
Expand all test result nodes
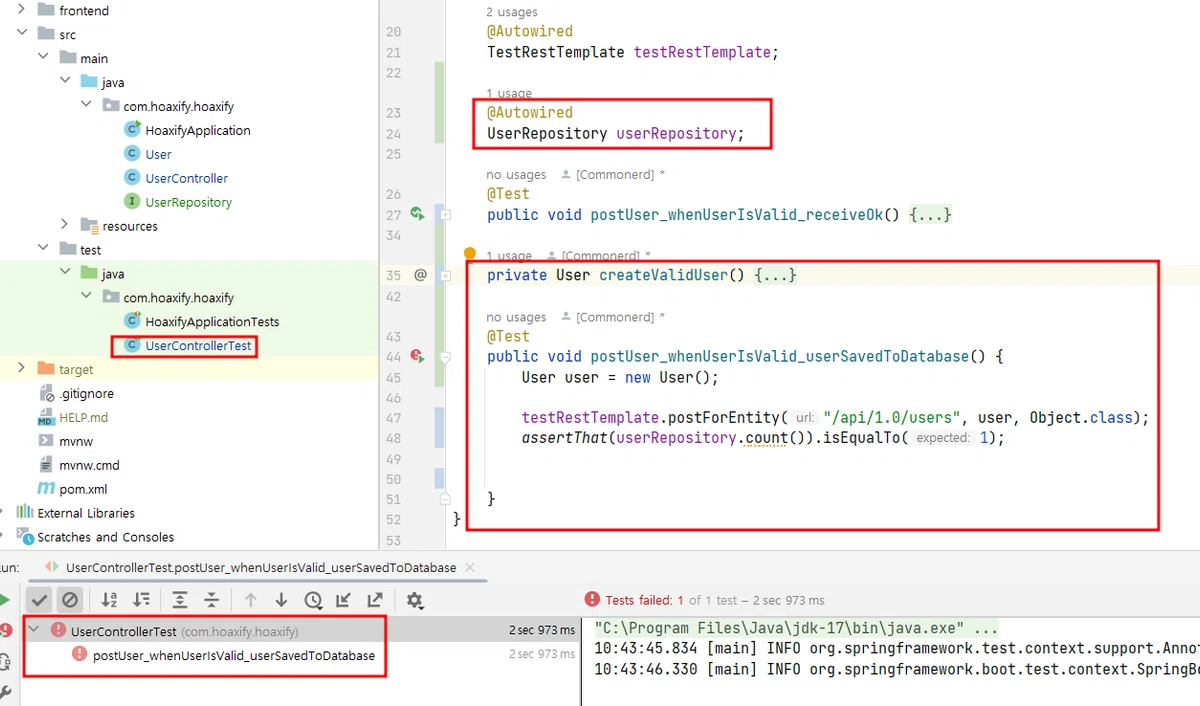180,600
